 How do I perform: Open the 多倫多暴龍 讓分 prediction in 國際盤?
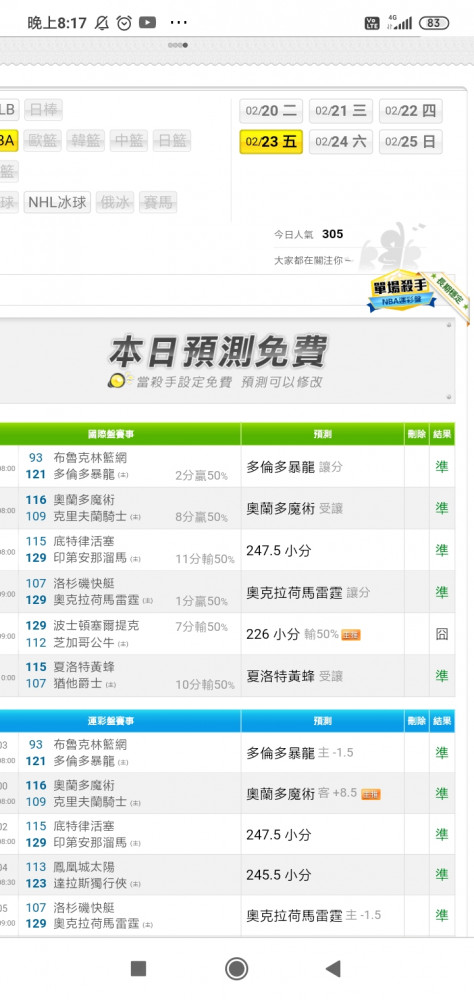[x=294, y=467]
